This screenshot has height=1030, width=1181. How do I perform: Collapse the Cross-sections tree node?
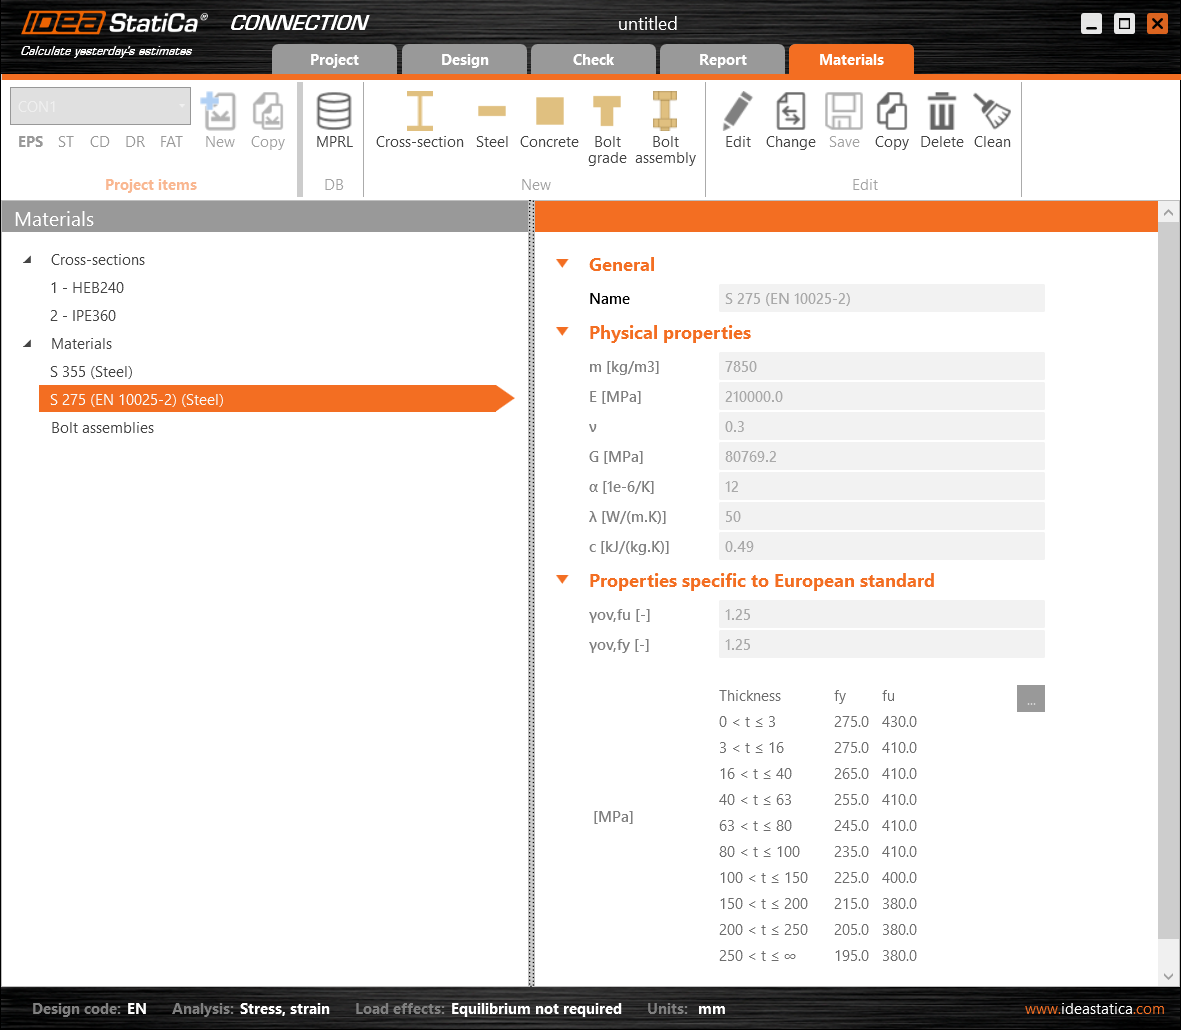pos(27,260)
